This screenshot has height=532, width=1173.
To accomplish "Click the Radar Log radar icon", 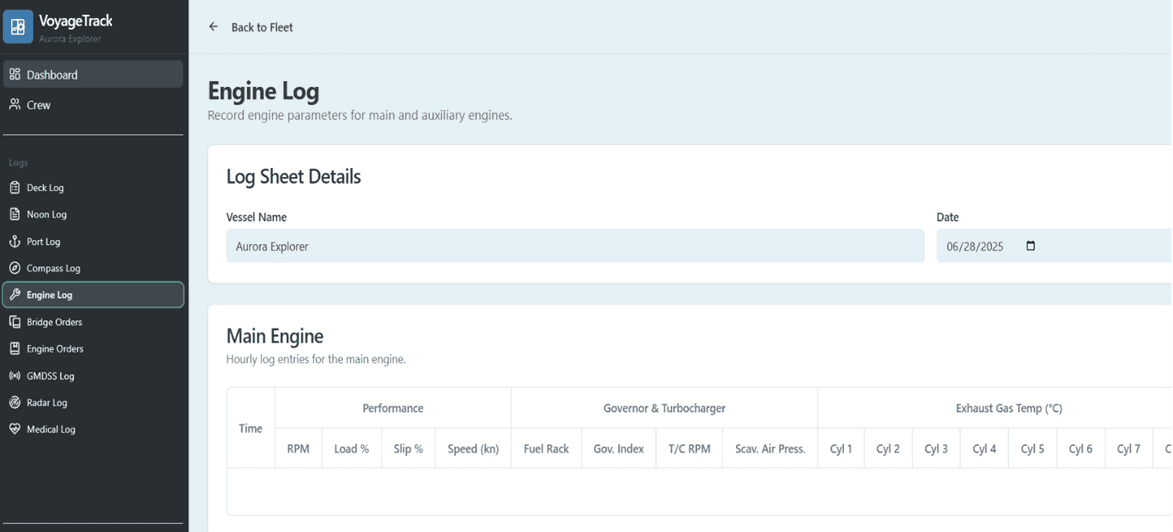I will [x=15, y=403].
